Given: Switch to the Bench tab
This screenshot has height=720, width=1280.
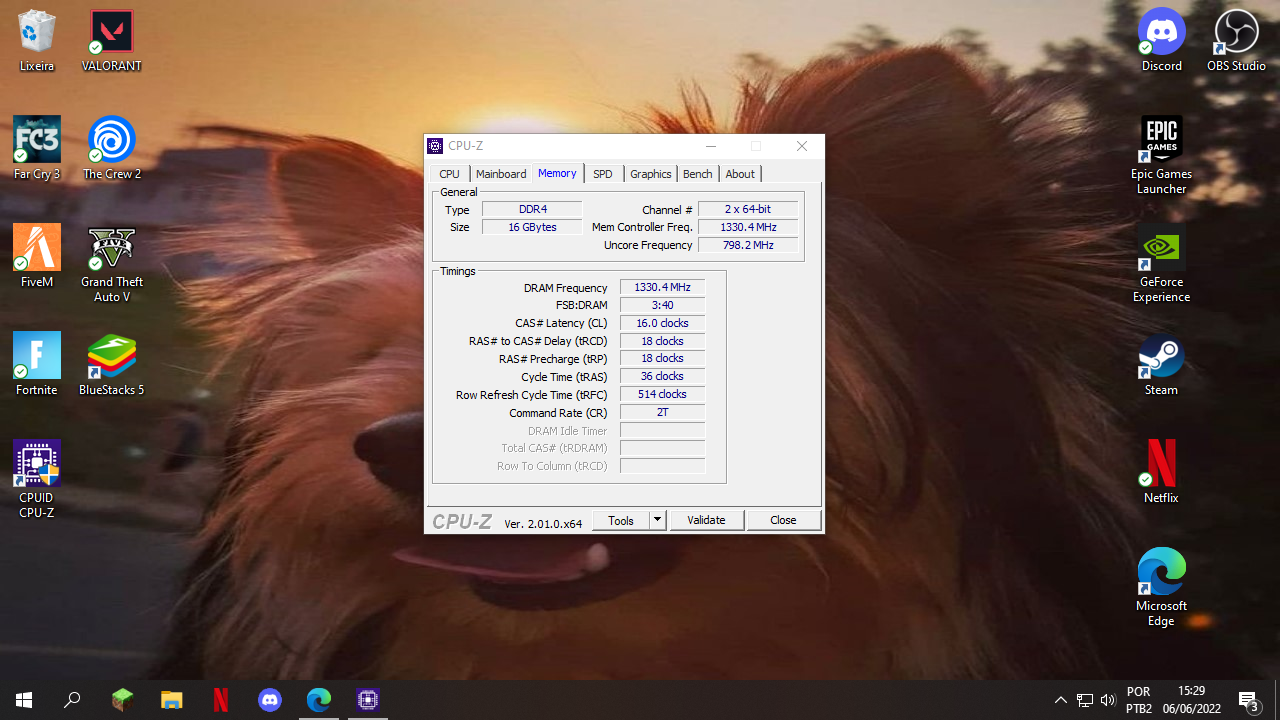Looking at the screenshot, I should pyautogui.click(x=697, y=174).
